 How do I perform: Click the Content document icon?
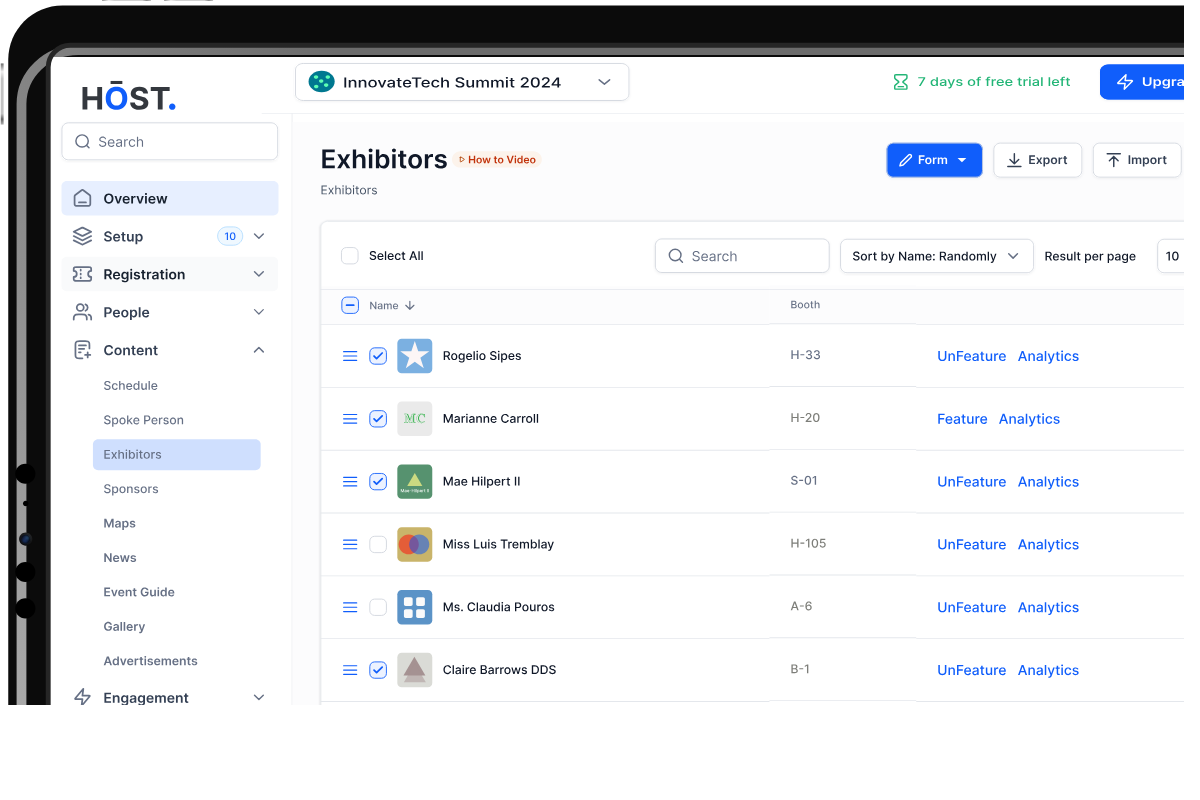pyautogui.click(x=83, y=350)
